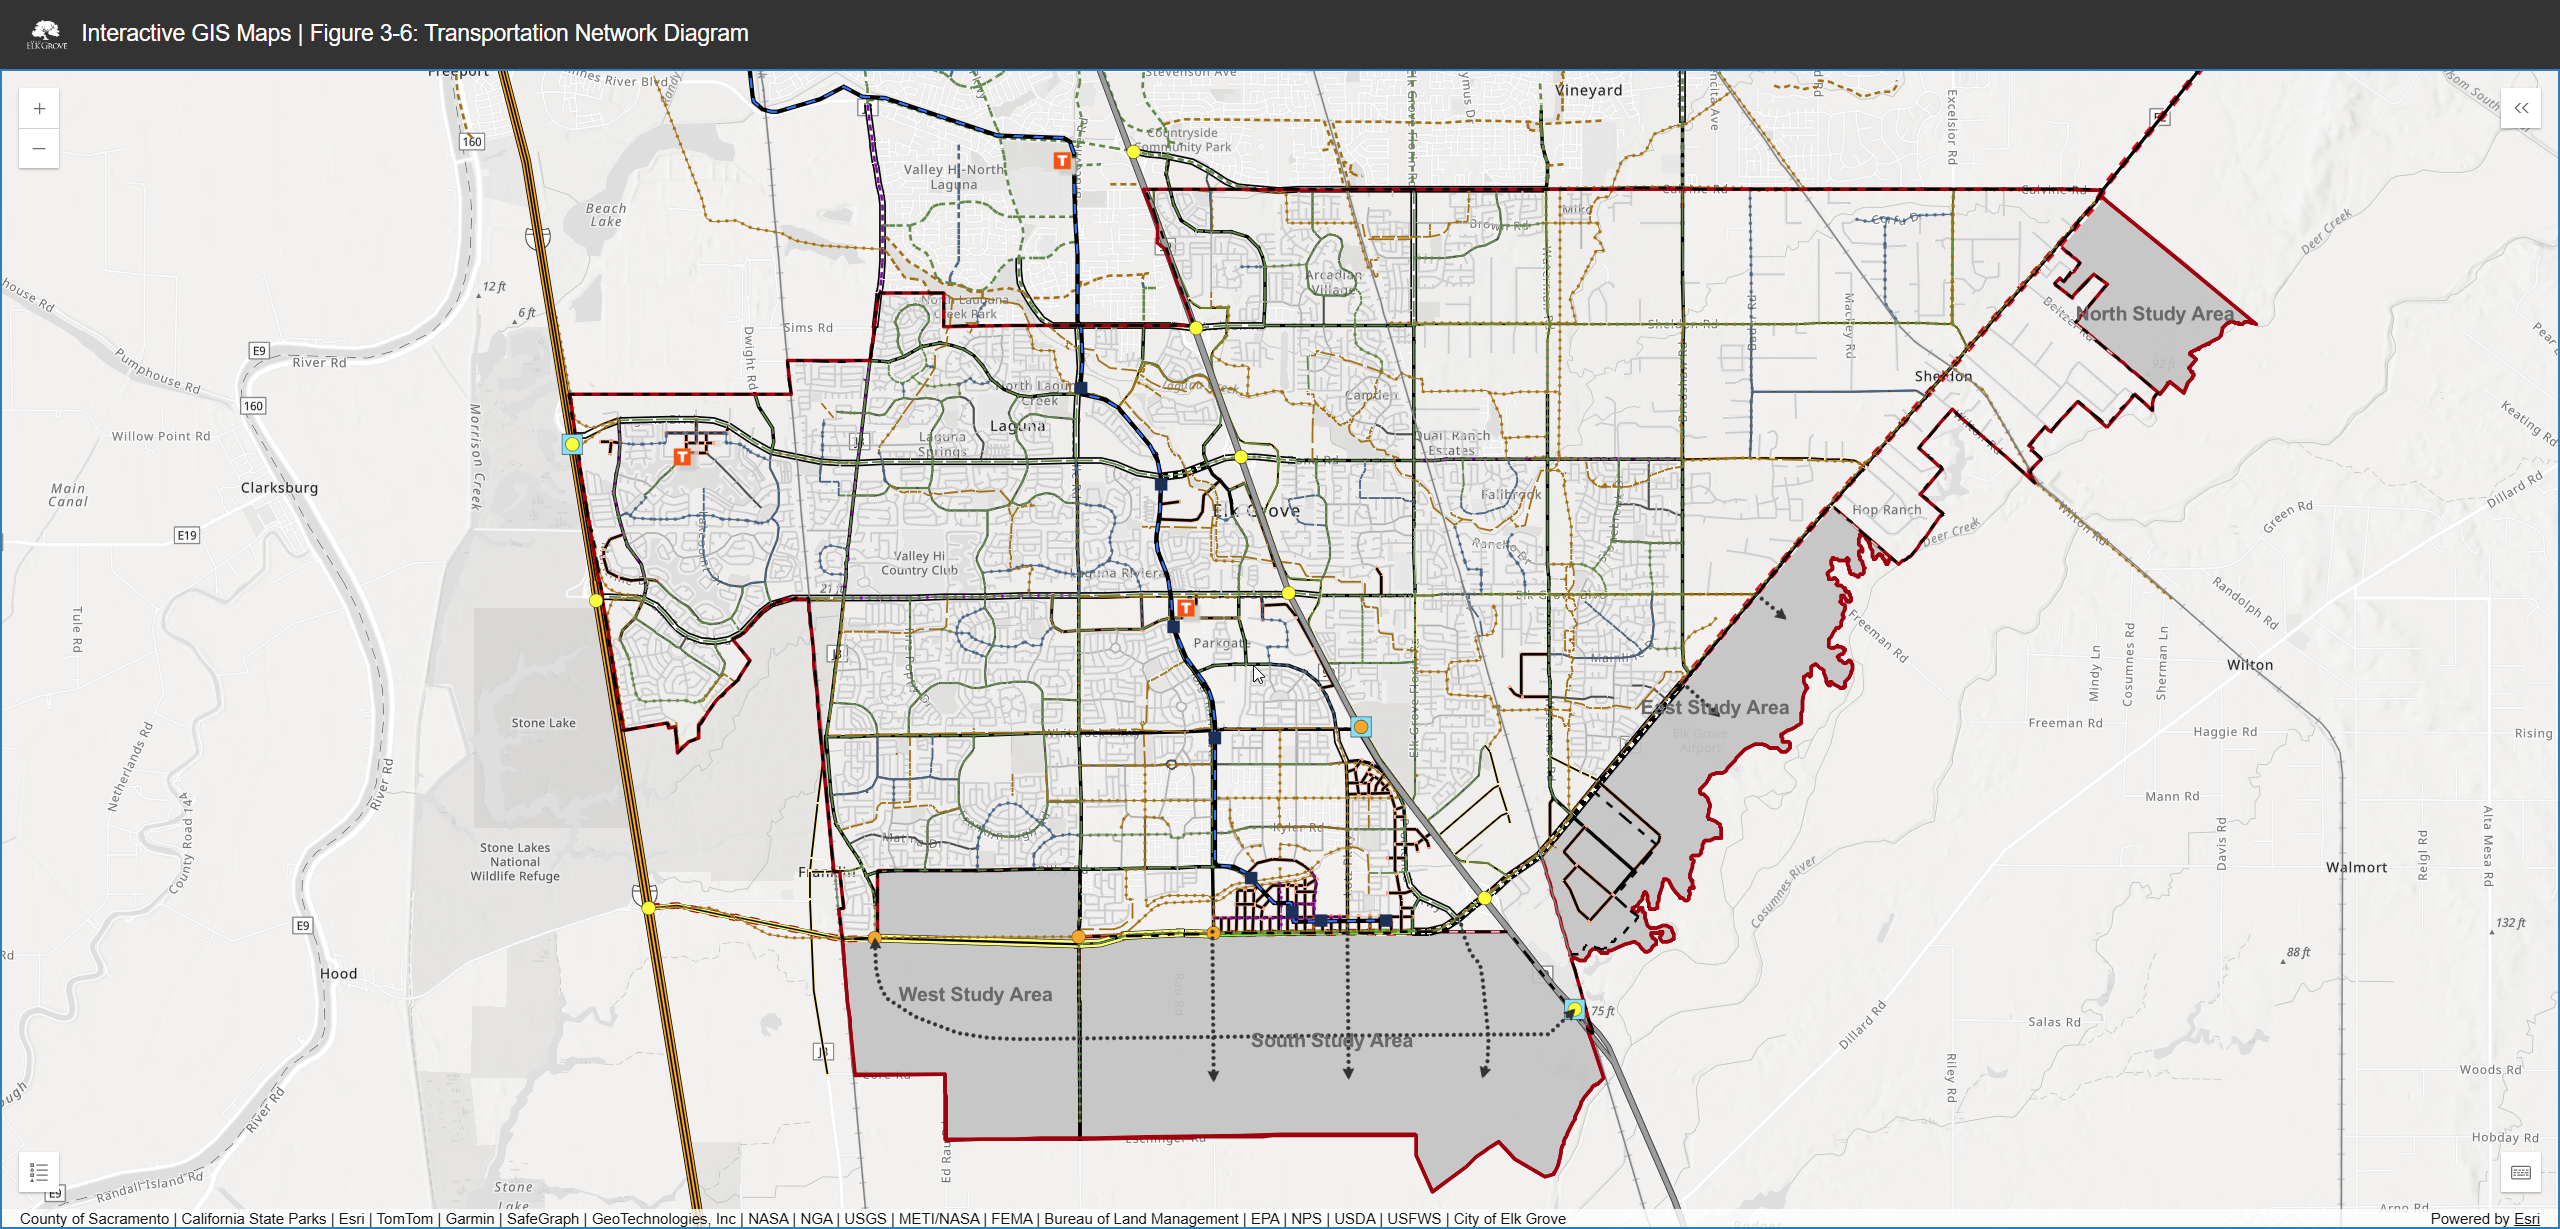Zoom out of the map
This screenshot has width=2560, height=1229.
[38, 148]
